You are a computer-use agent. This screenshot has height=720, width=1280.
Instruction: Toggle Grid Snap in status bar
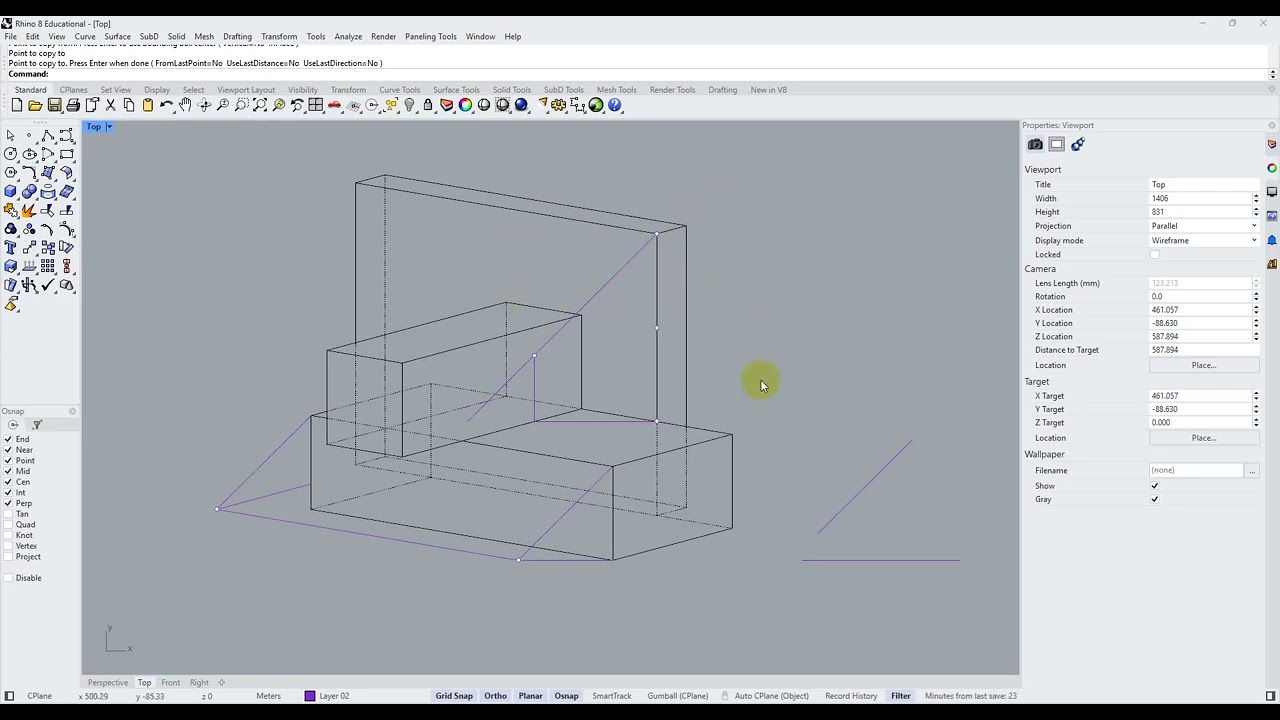454,696
